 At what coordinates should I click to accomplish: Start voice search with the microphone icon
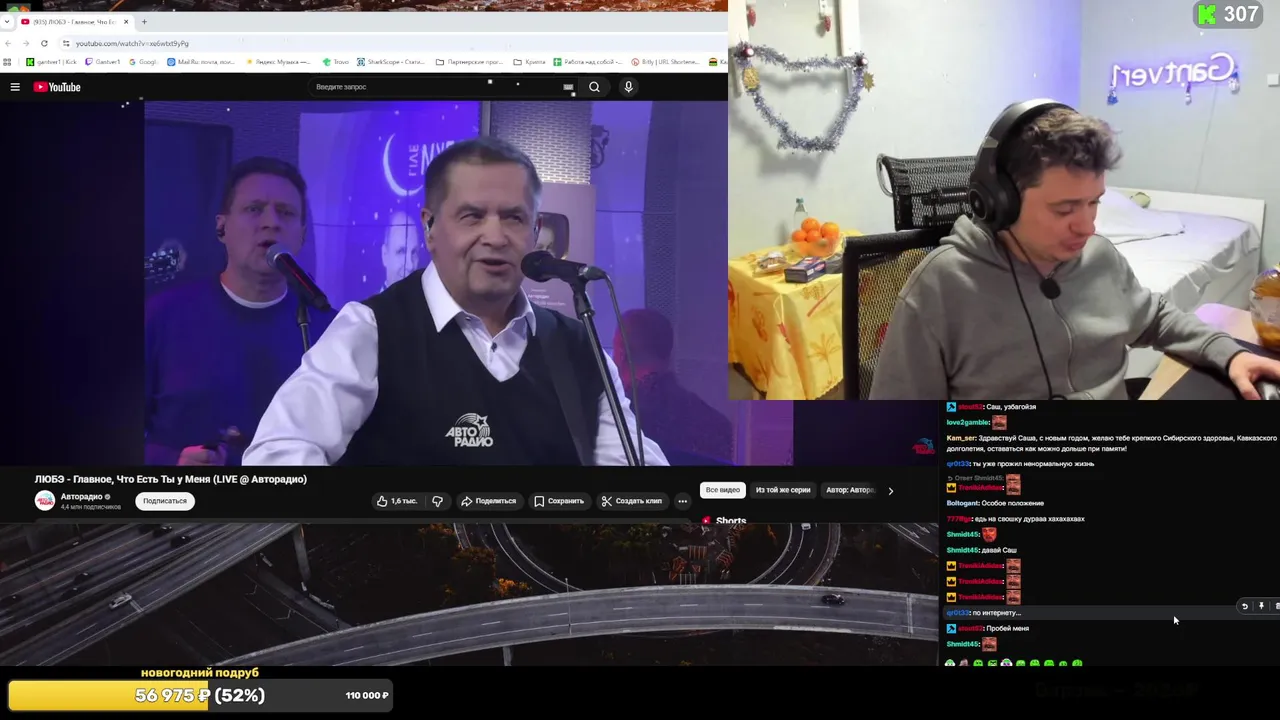pyautogui.click(x=628, y=87)
